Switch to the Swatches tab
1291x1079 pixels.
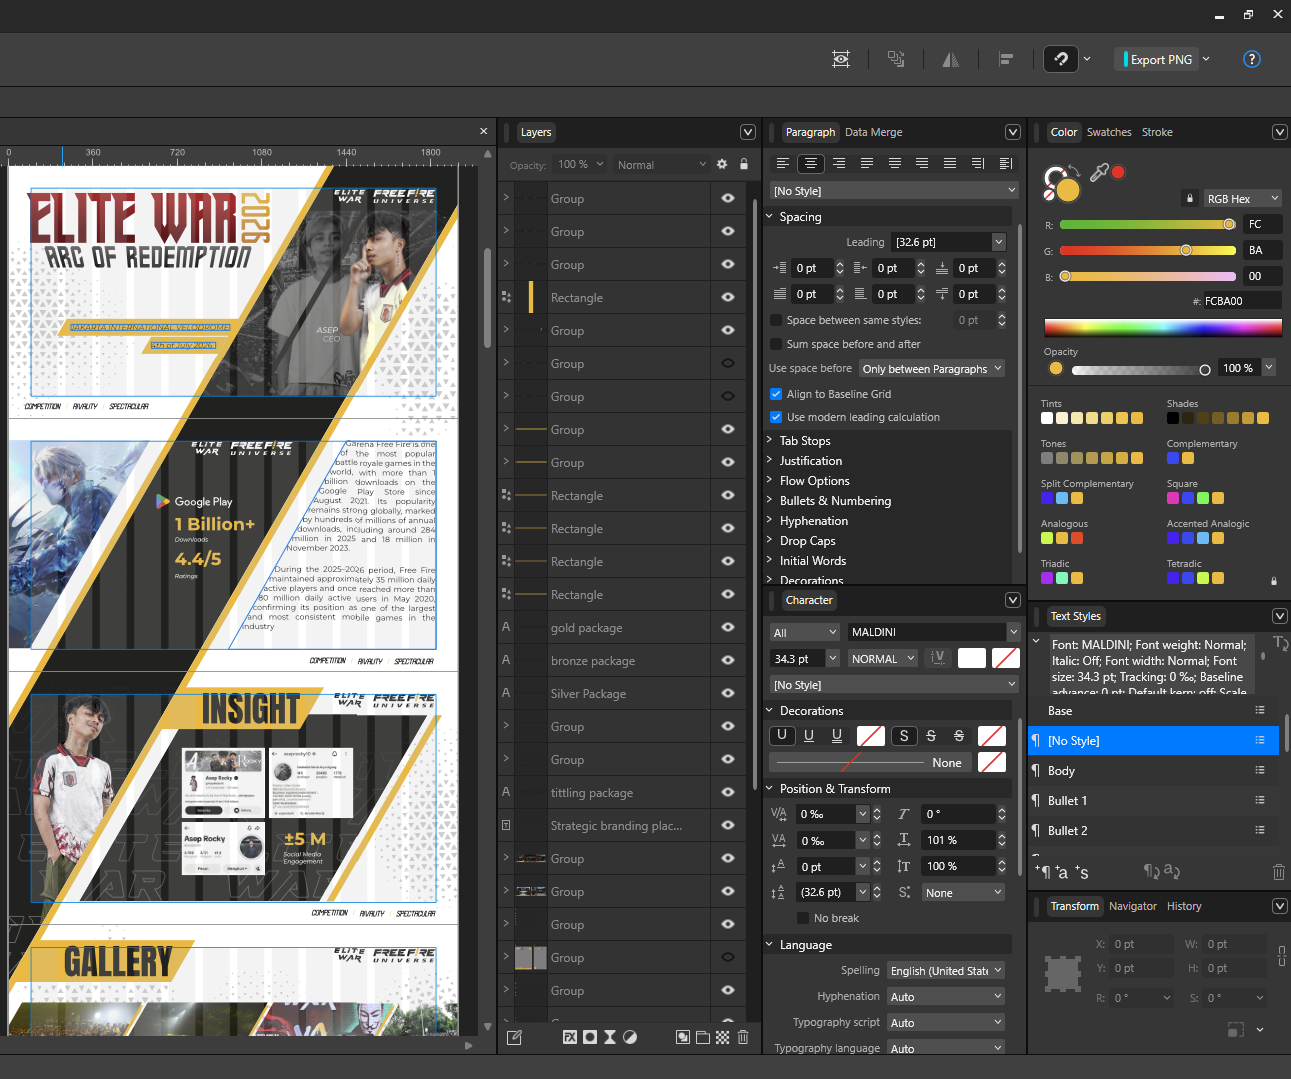click(x=1109, y=132)
